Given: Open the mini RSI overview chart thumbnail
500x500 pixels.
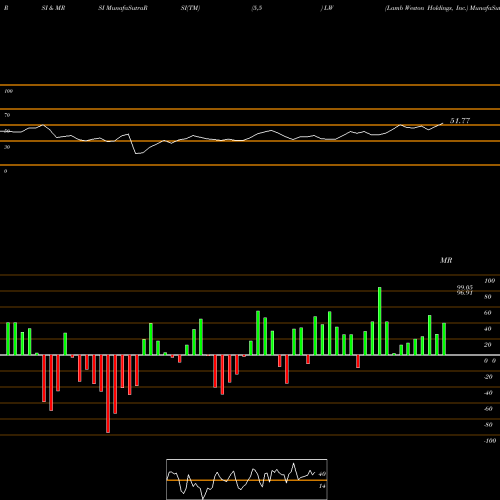Looking at the screenshot, I should coord(247,479).
